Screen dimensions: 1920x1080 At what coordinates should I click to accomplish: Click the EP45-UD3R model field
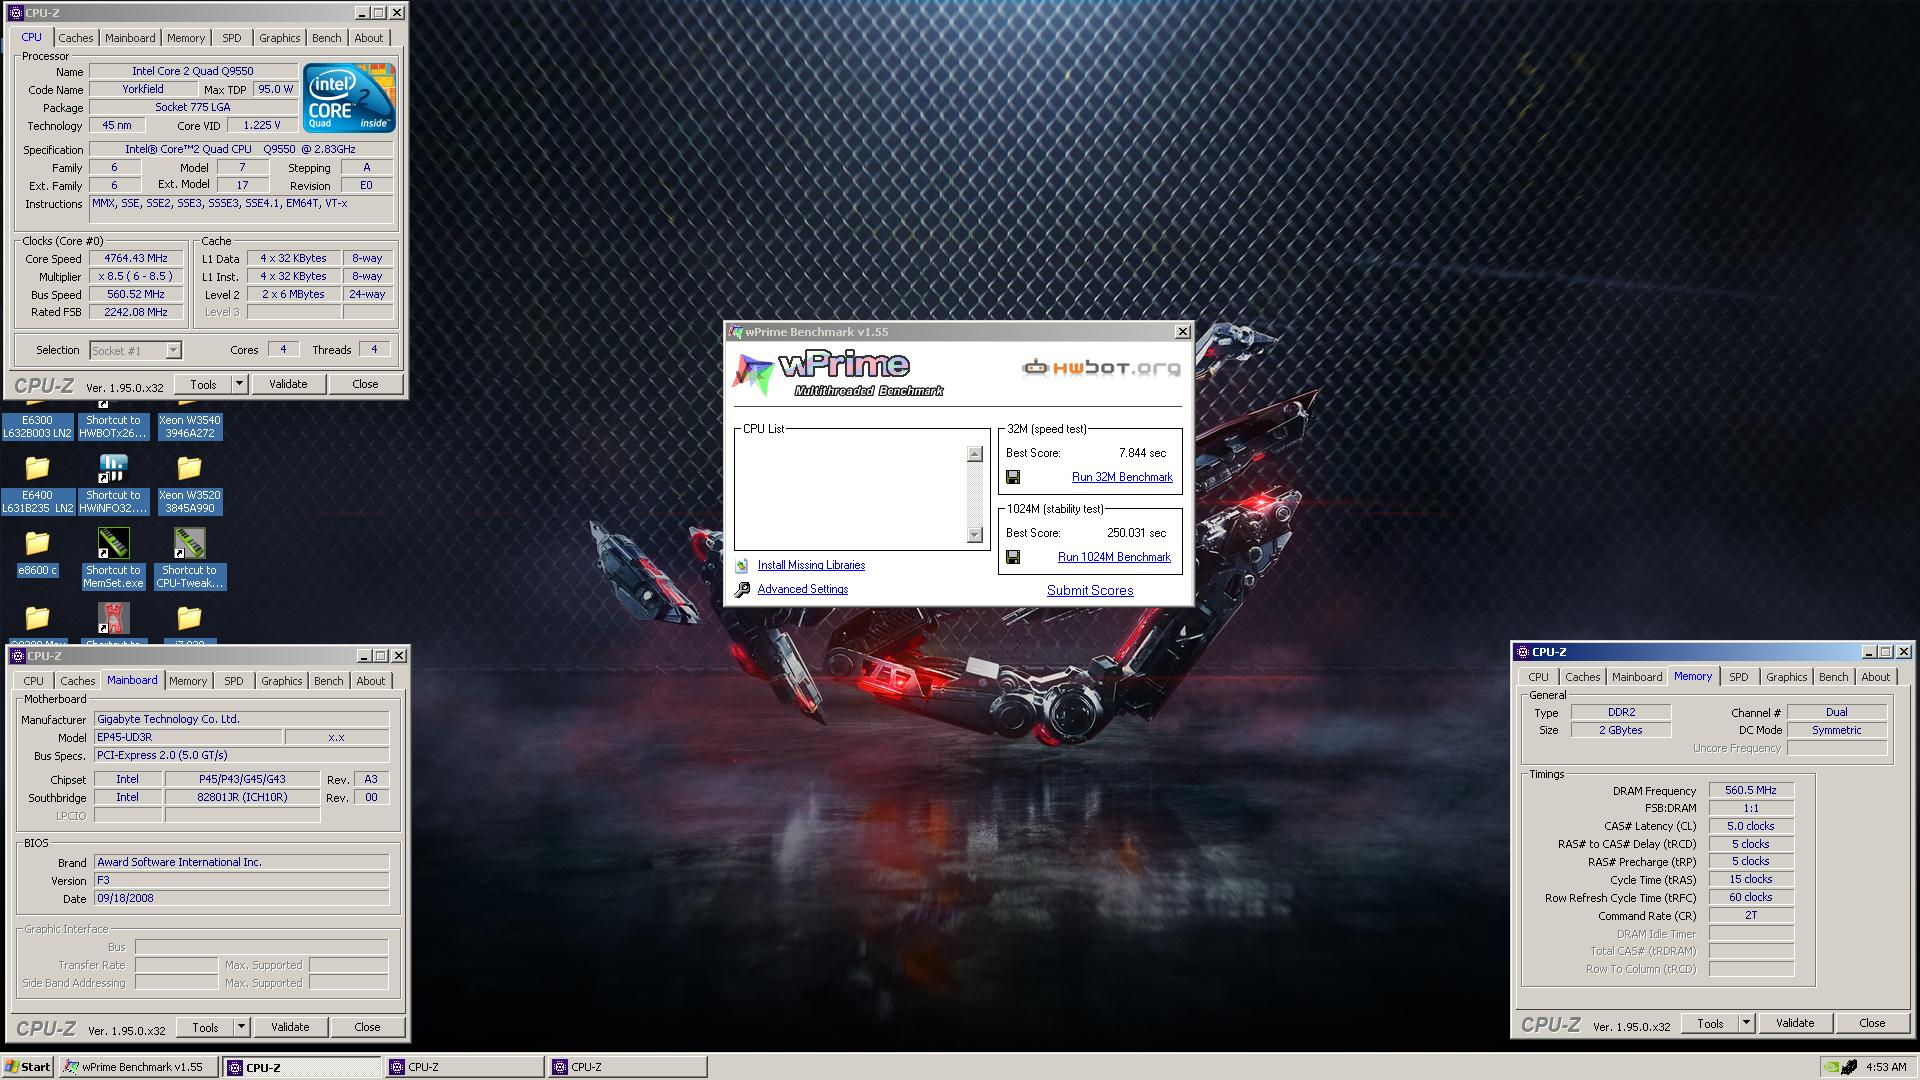click(188, 737)
